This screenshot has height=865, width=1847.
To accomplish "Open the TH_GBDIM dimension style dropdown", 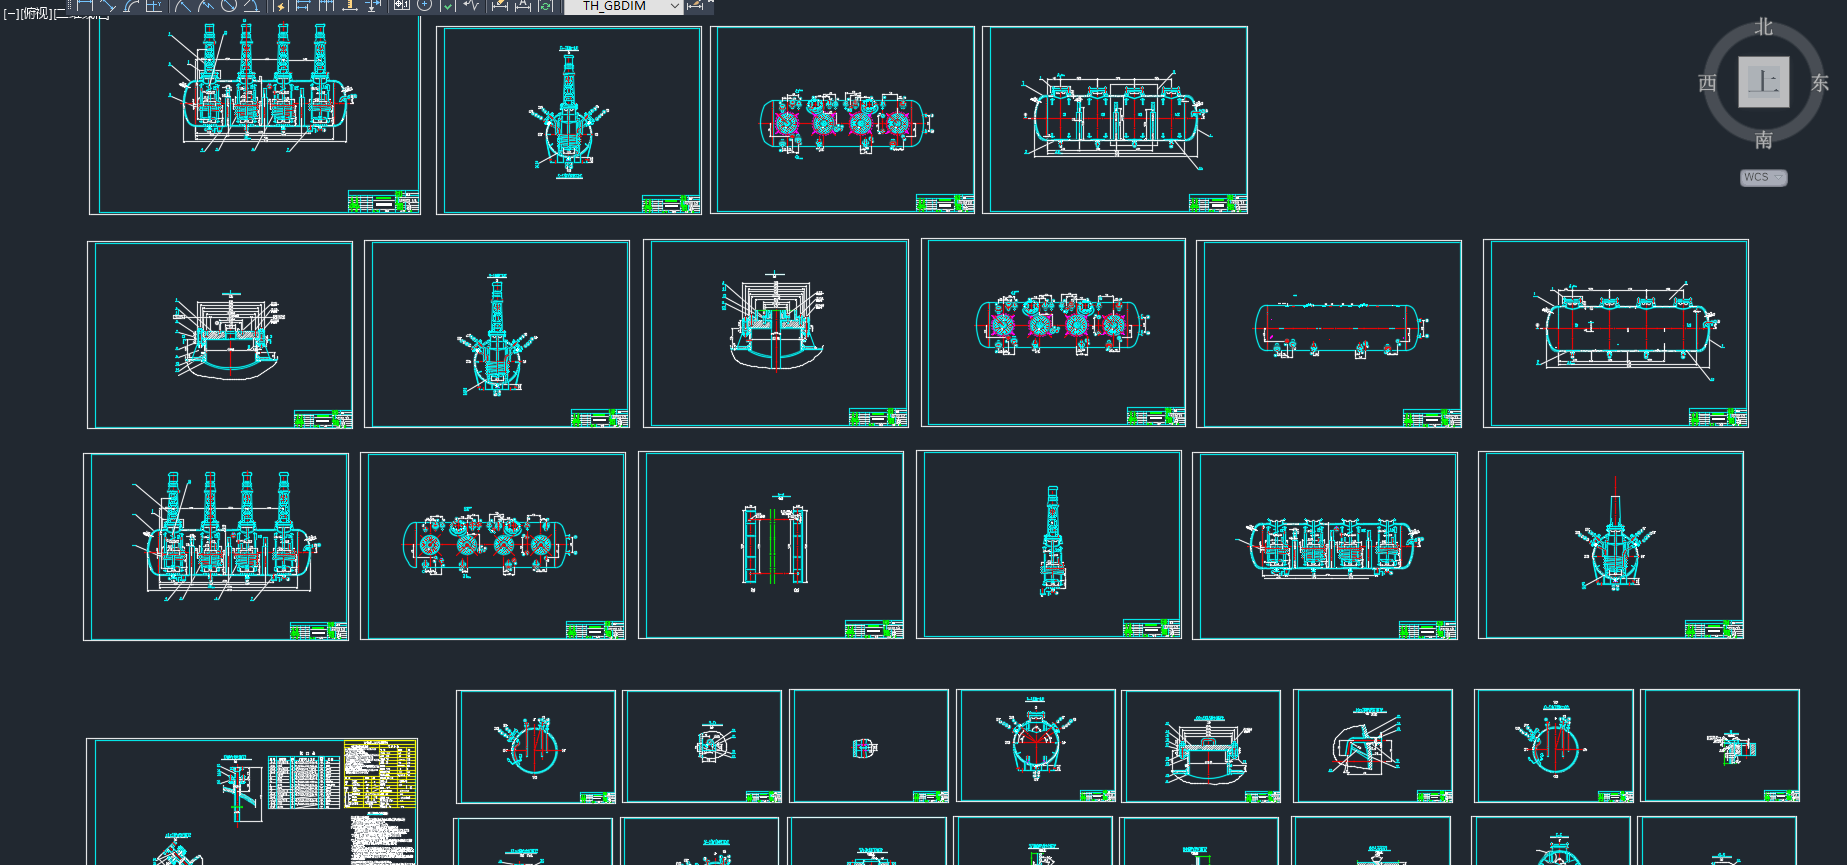I will click(x=623, y=6).
